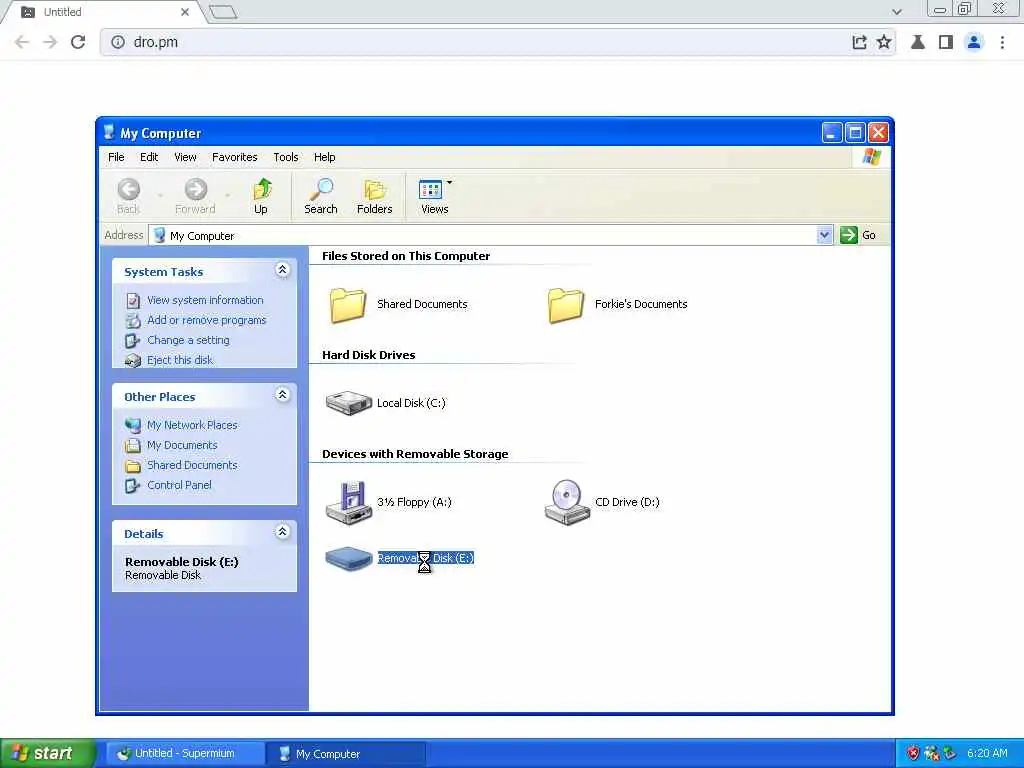Viewport: 1024px width, 768px height.
Task: Select the CD Drive (D:) icon
Action: click(567, 503)
